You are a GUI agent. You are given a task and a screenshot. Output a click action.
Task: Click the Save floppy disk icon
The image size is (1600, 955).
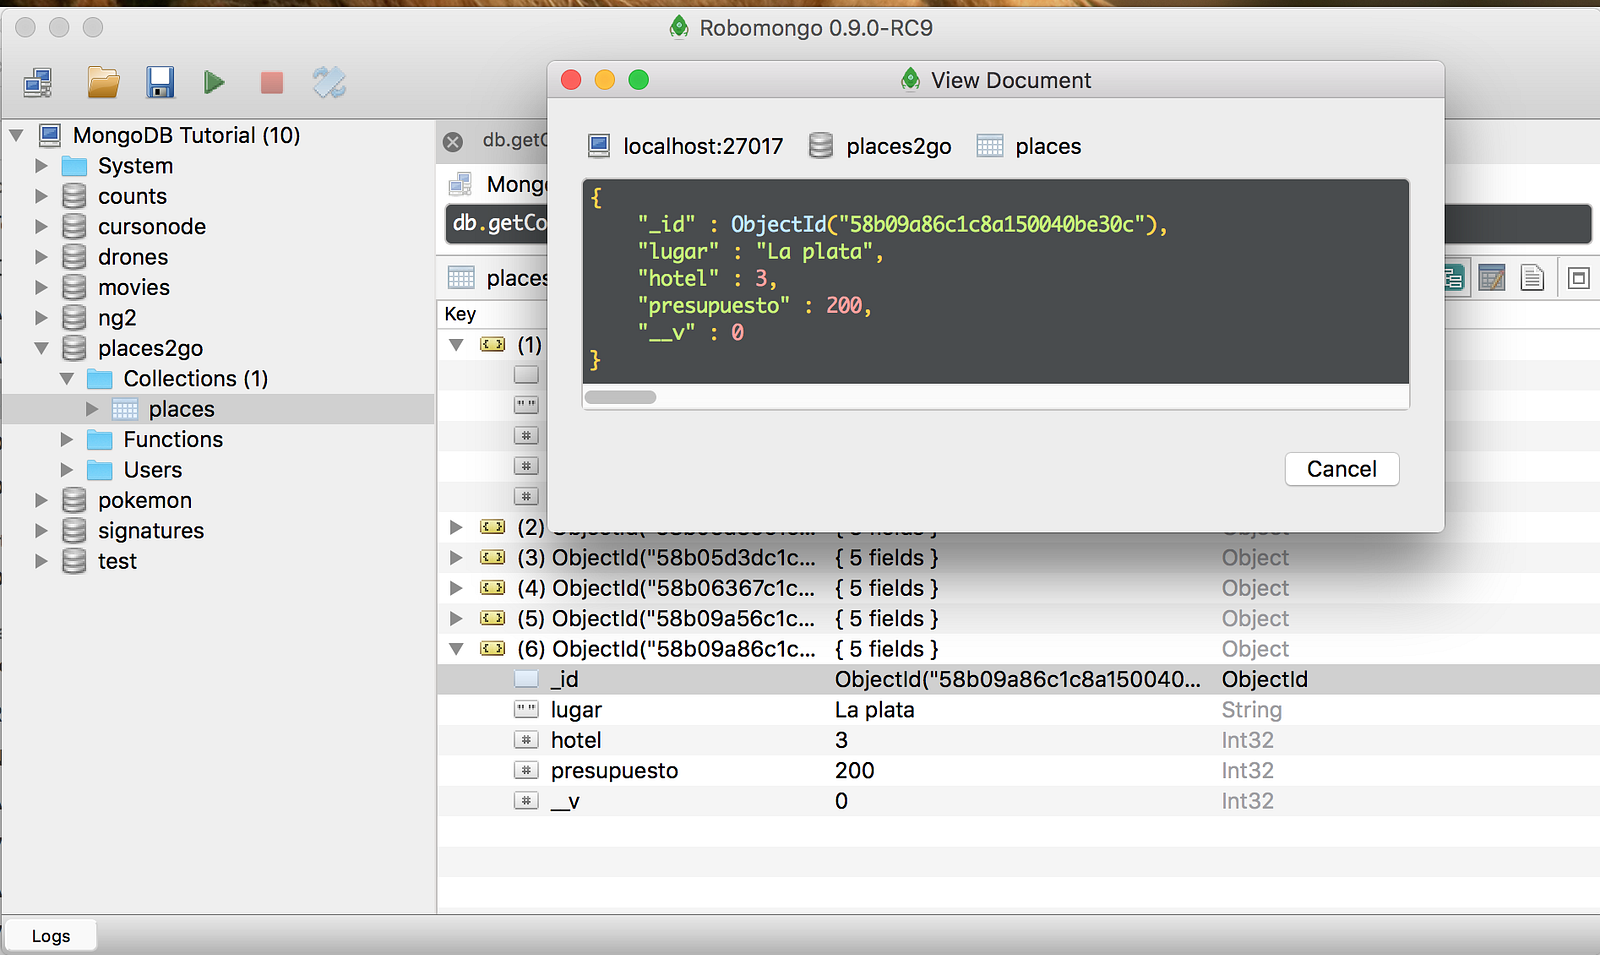(x=160, y=82)
